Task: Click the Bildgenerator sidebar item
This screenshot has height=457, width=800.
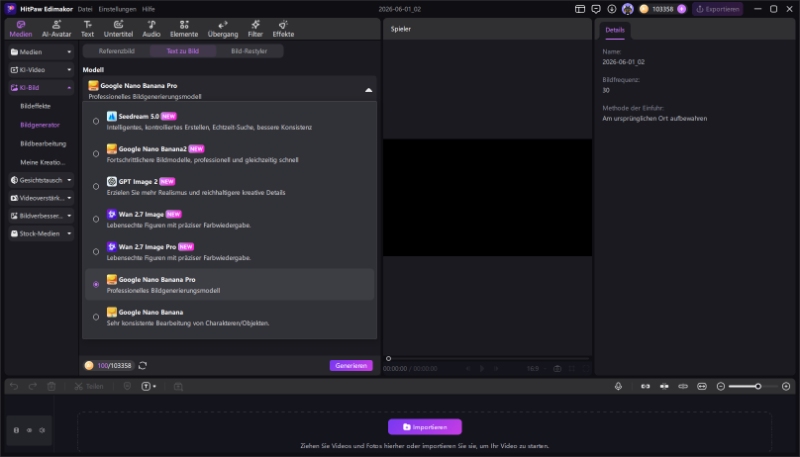Action: click(x=40, y=125)
